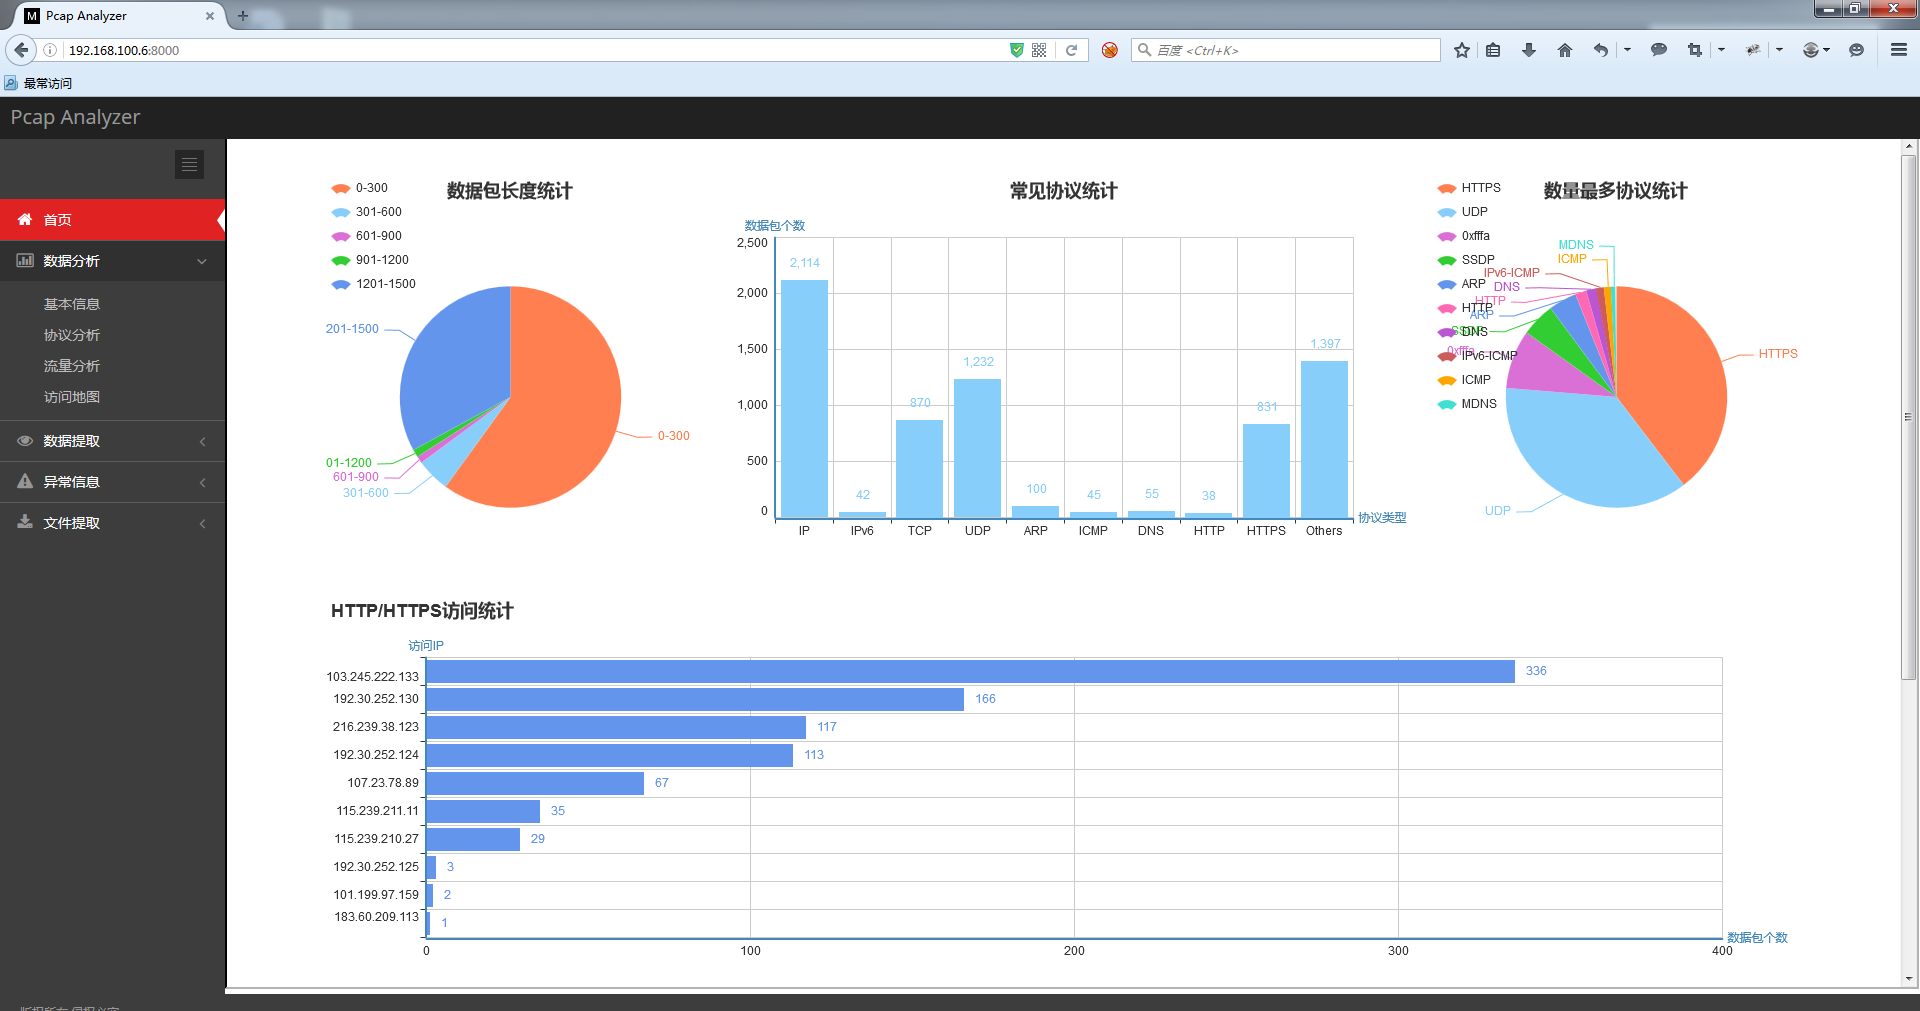Expand the 数据提取 section
Image resolution: width=1920 pixels, height=1011 pixels.
(203, 441)
